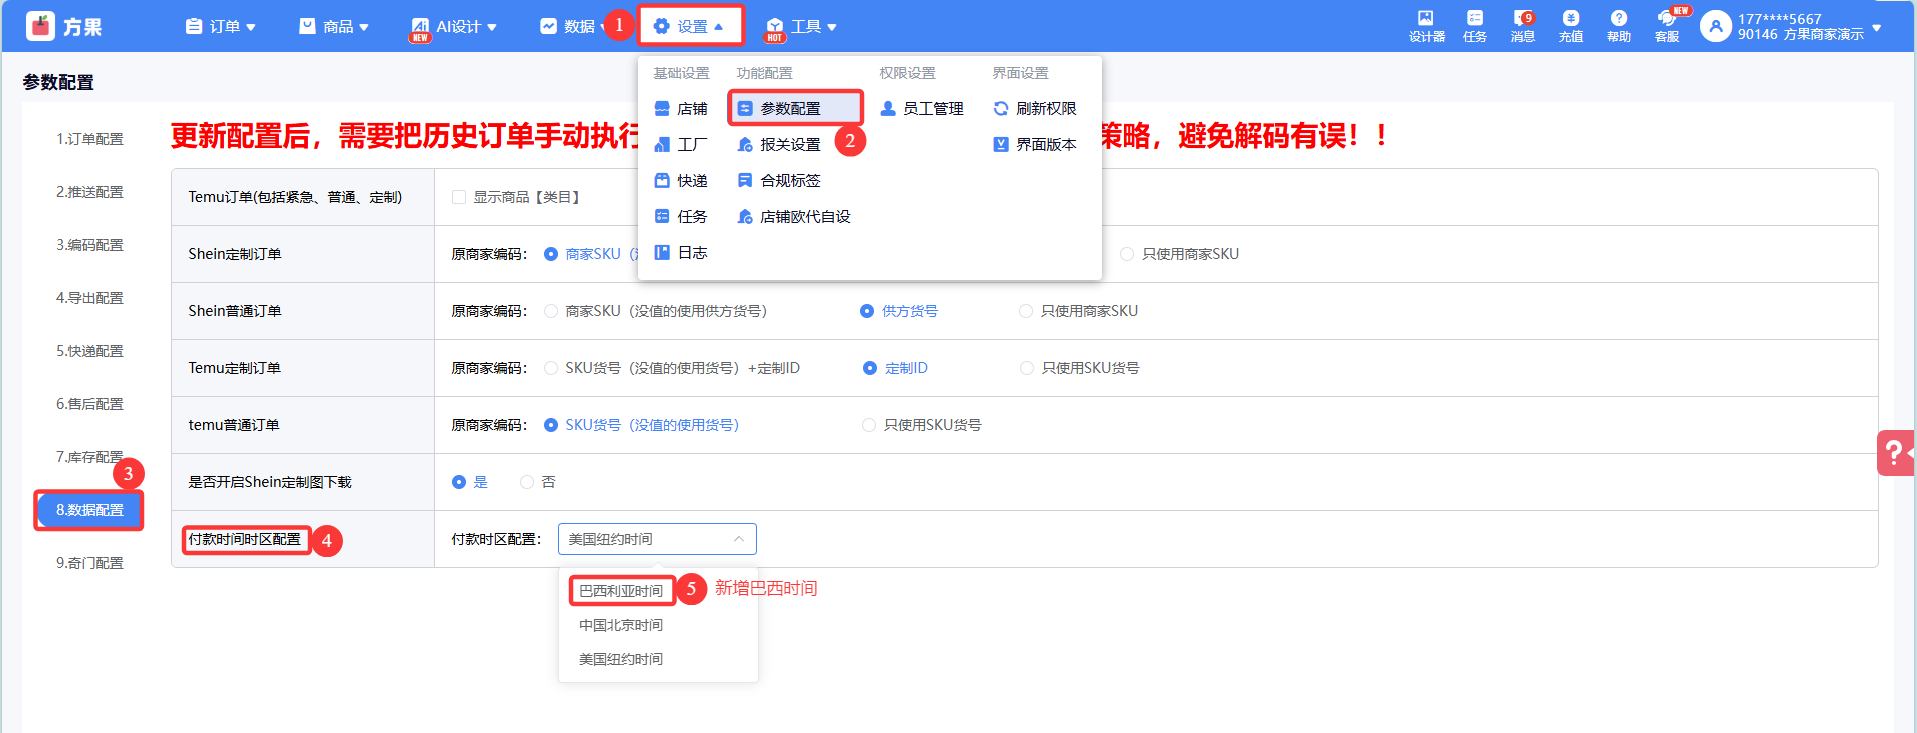Click 员工管理 in the settings panel
Viewport: 1917px width, 733px height.
tap(922, 108)
